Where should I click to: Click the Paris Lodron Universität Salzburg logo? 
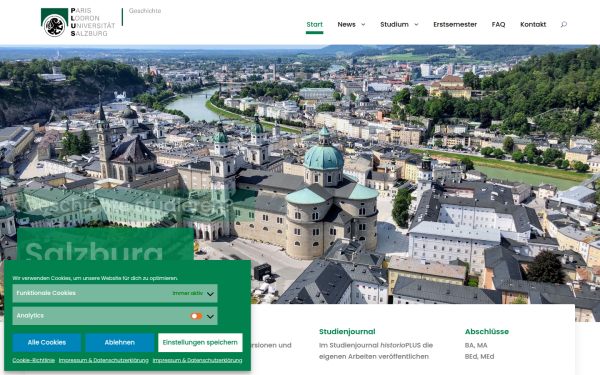click(78, 22)
